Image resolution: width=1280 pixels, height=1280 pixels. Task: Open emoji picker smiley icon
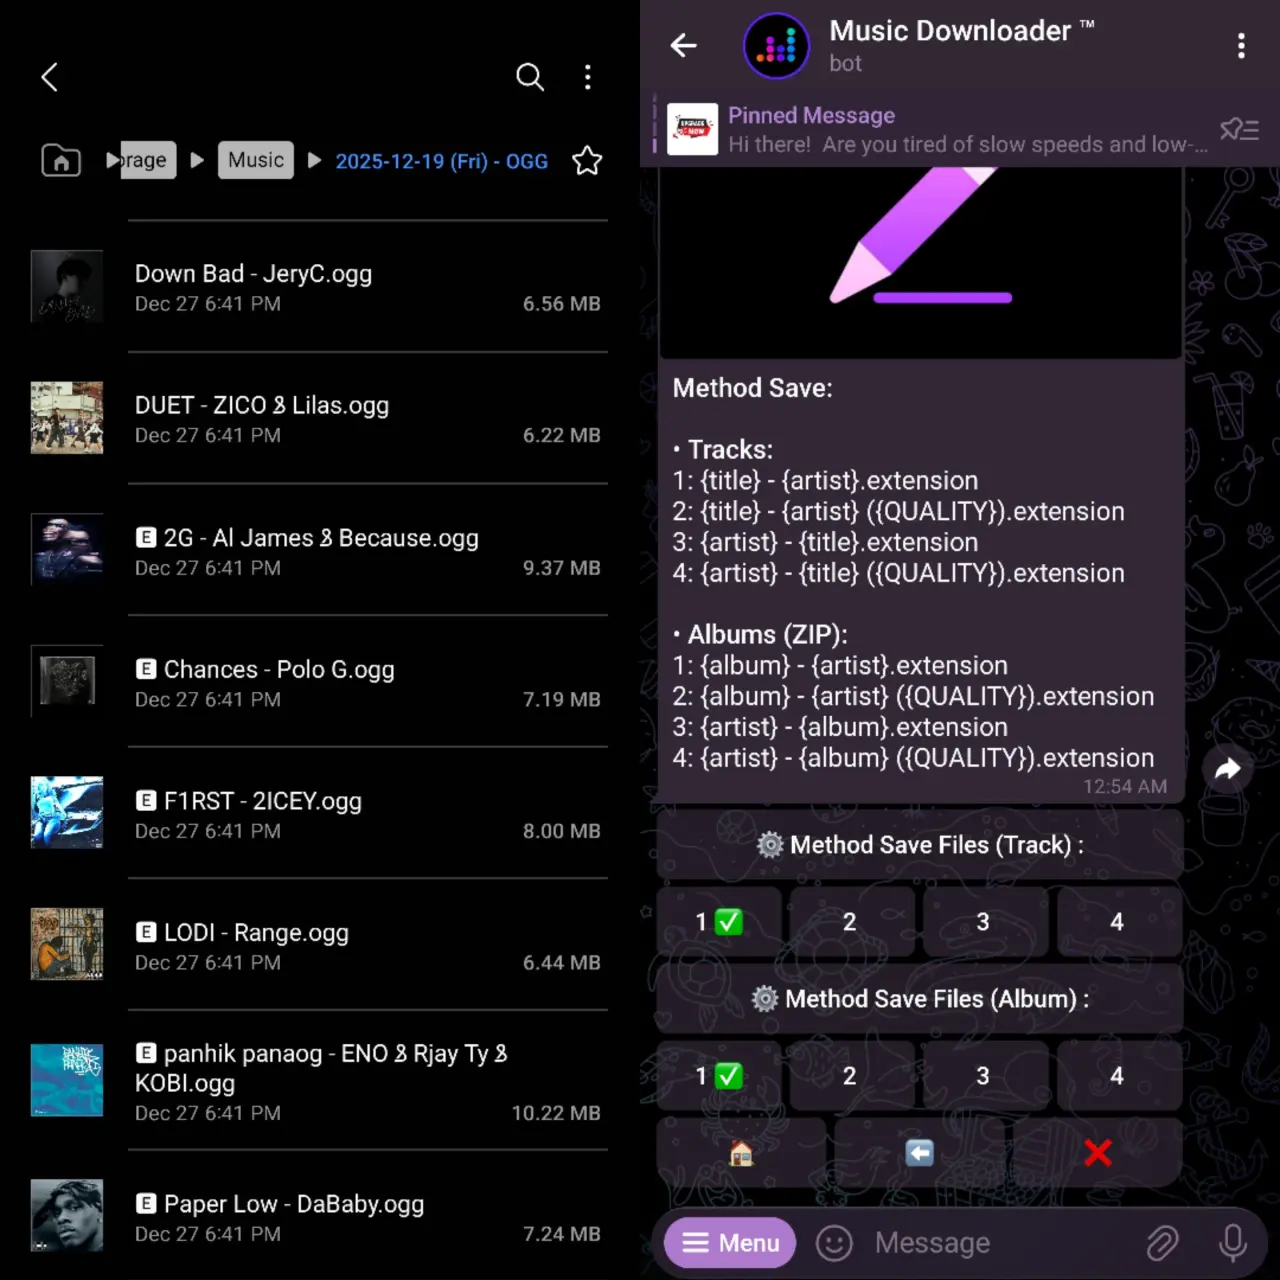point(834,1243)
